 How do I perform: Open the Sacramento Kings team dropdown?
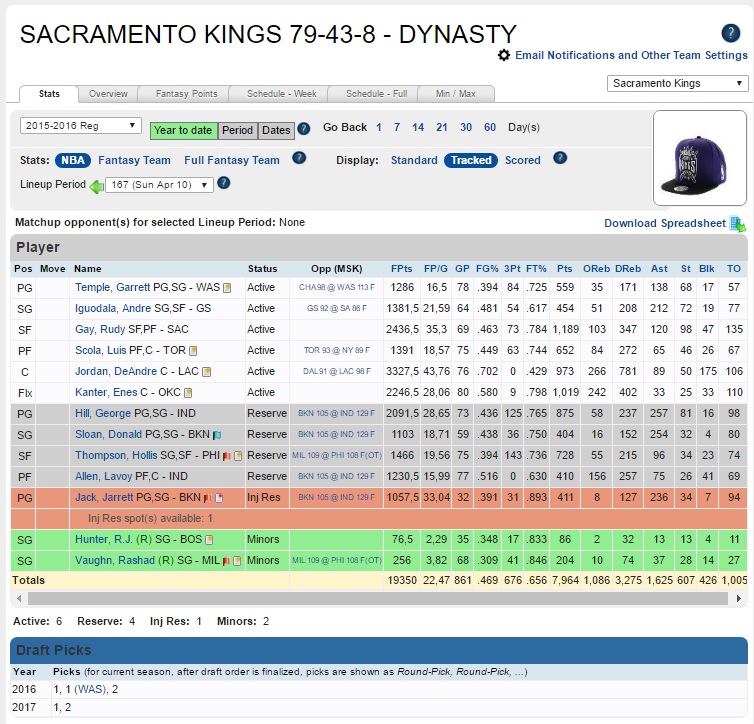pos(678,83)
